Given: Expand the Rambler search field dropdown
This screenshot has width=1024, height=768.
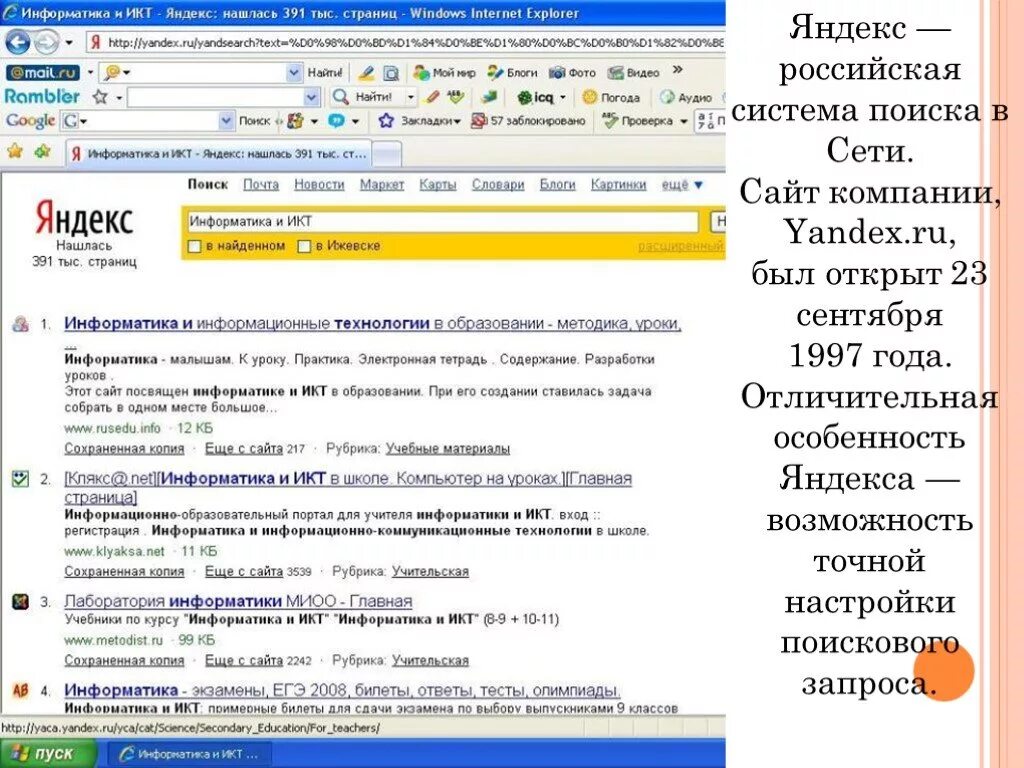Looking at the screenshot, I should coord(312,97).
